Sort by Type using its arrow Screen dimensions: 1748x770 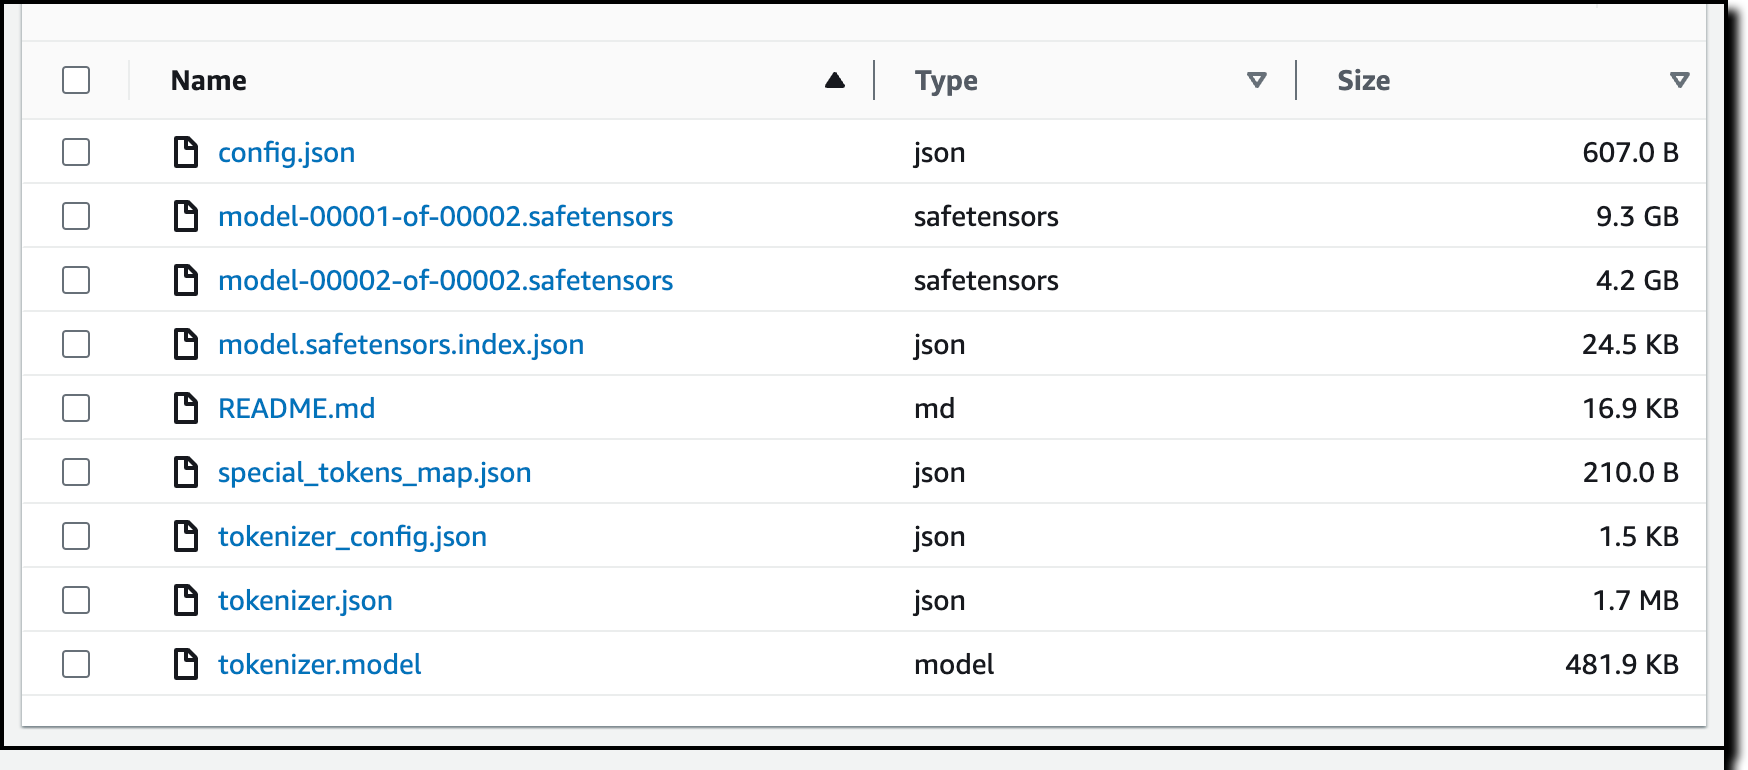[1257, 80]
